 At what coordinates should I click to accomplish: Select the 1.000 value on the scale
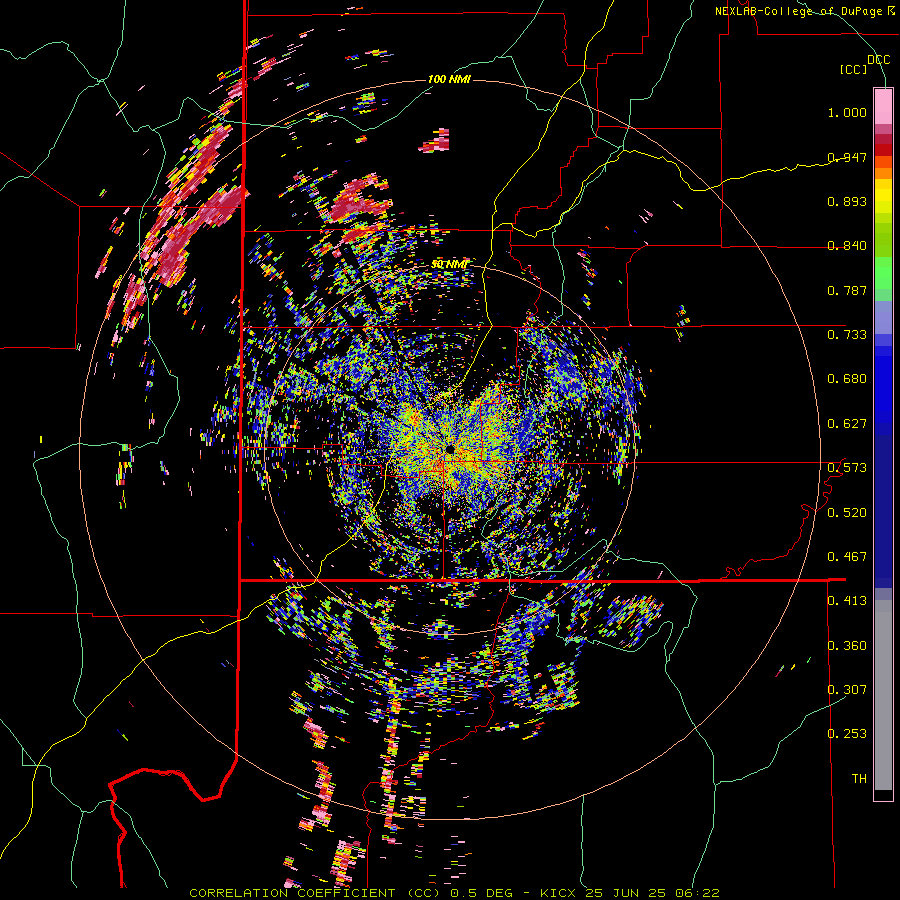coord(847,112)
